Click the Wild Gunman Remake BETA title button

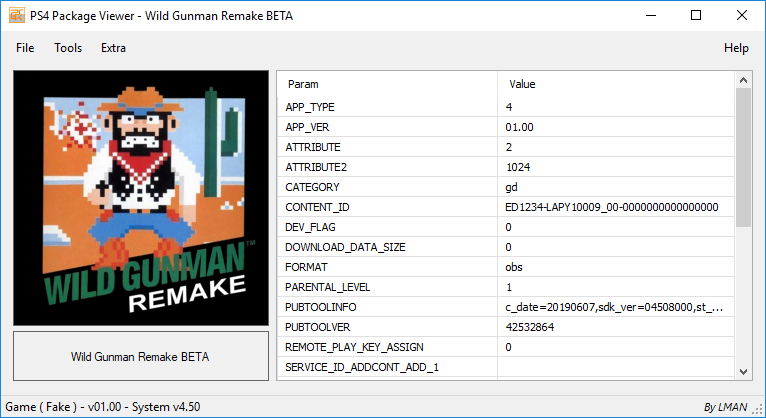tap(141, 356)
